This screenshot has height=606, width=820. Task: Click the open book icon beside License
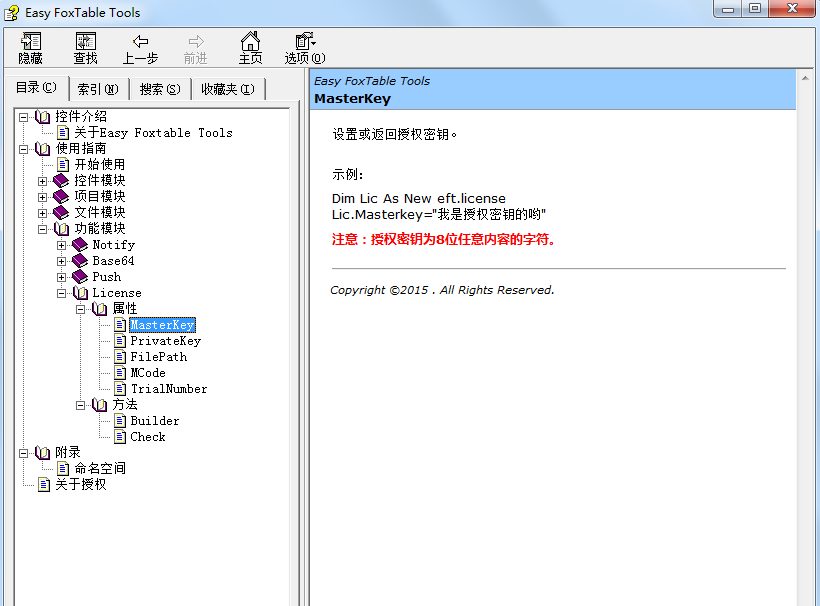[x=80, y=293]
